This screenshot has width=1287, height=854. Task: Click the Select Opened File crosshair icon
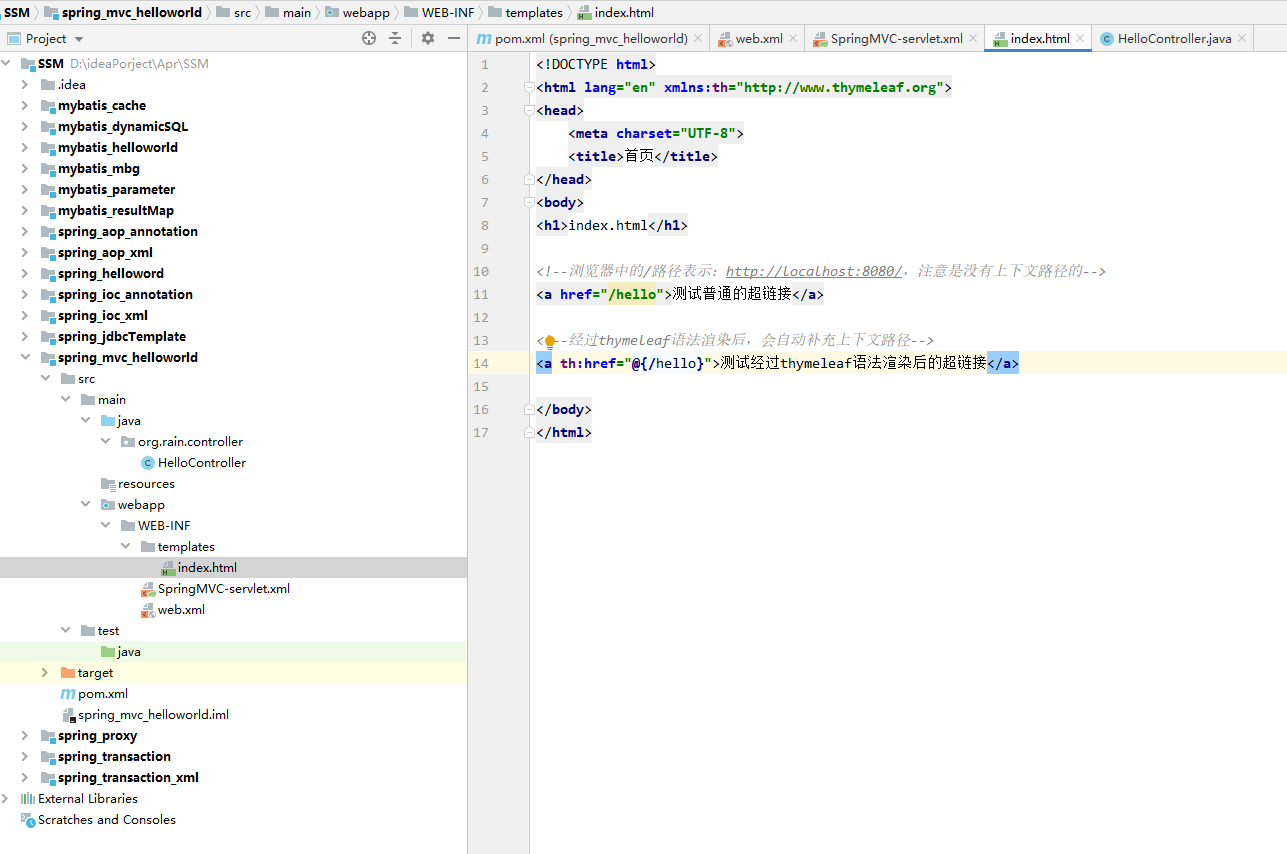click(369, 38)
